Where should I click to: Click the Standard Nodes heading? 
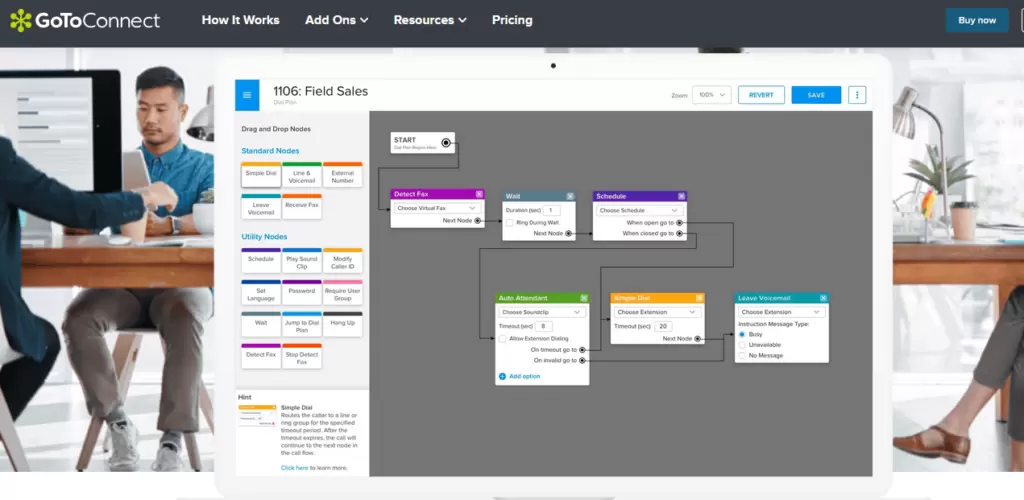pyautogui.click(x=270, y=151)
